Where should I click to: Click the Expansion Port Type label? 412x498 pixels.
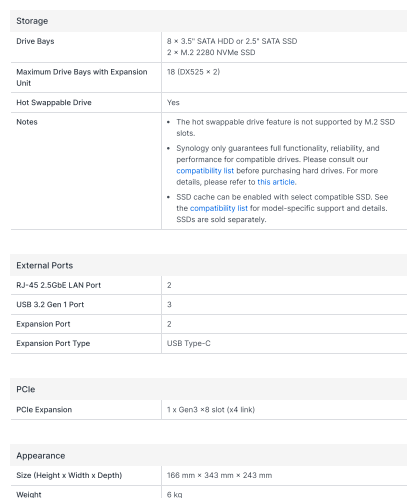(x=53, y=343)
